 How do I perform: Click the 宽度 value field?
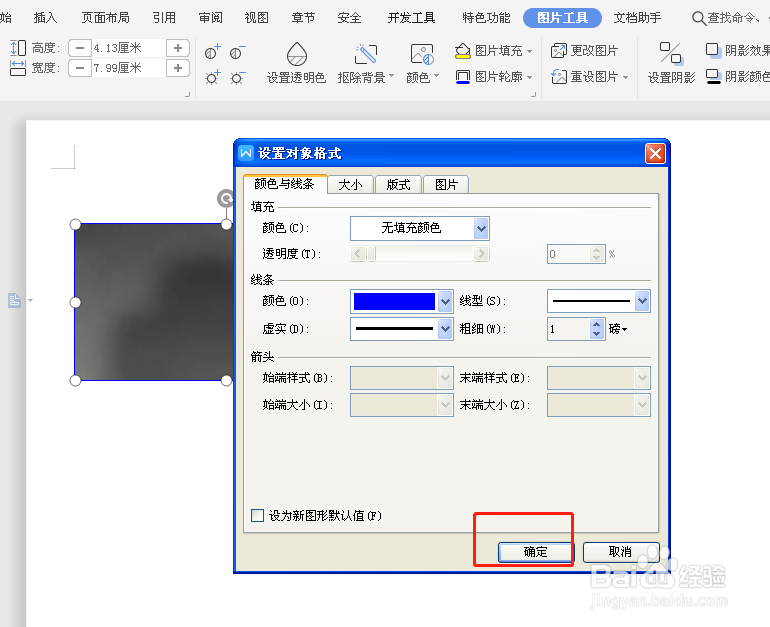coord(129,68)
